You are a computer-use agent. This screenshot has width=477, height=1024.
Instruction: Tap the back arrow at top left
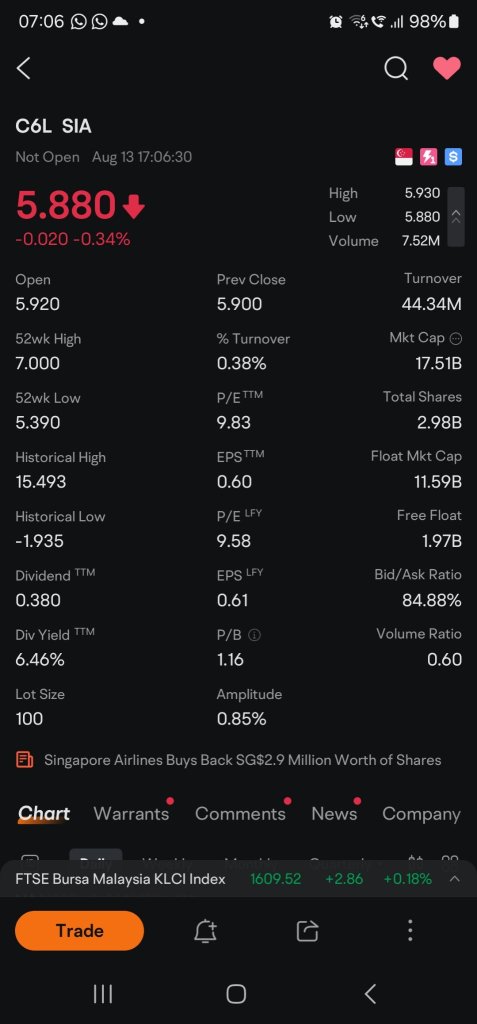(x=24, y=68)
